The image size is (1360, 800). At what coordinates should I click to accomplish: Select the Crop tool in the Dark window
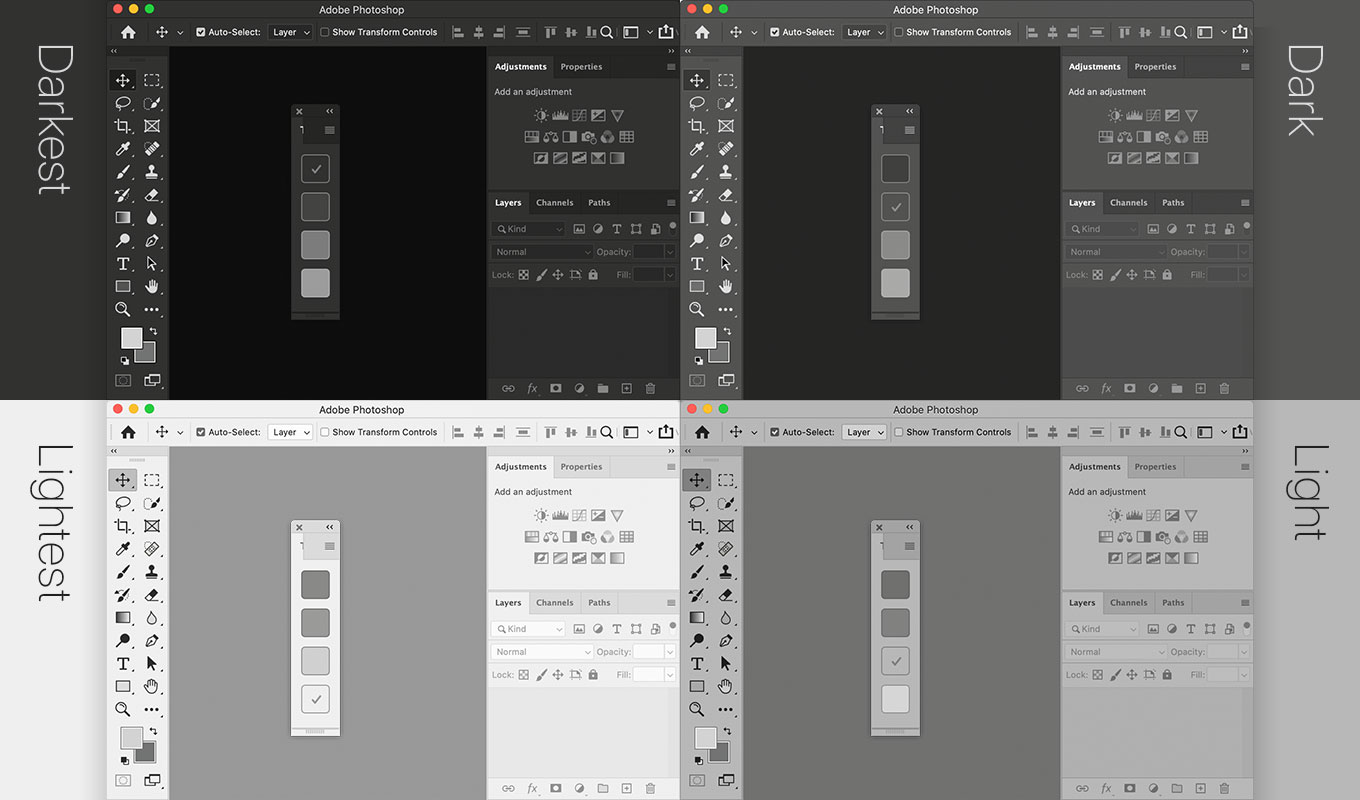697,126
